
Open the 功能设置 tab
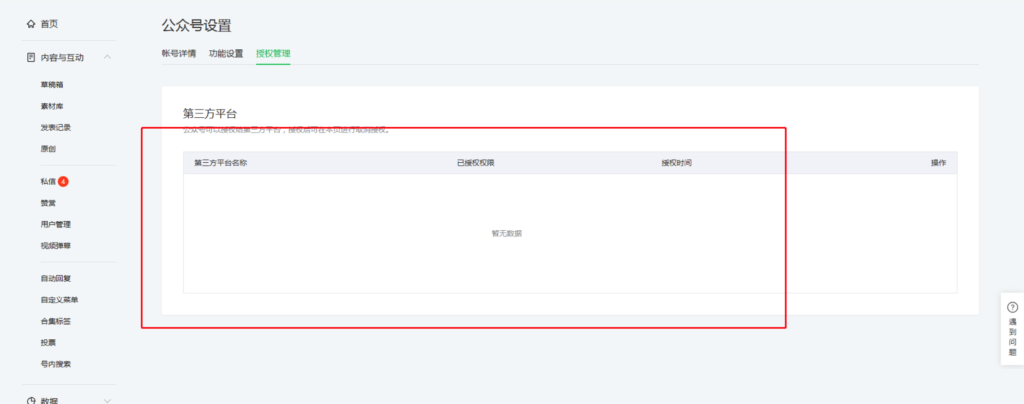point(225,53)
